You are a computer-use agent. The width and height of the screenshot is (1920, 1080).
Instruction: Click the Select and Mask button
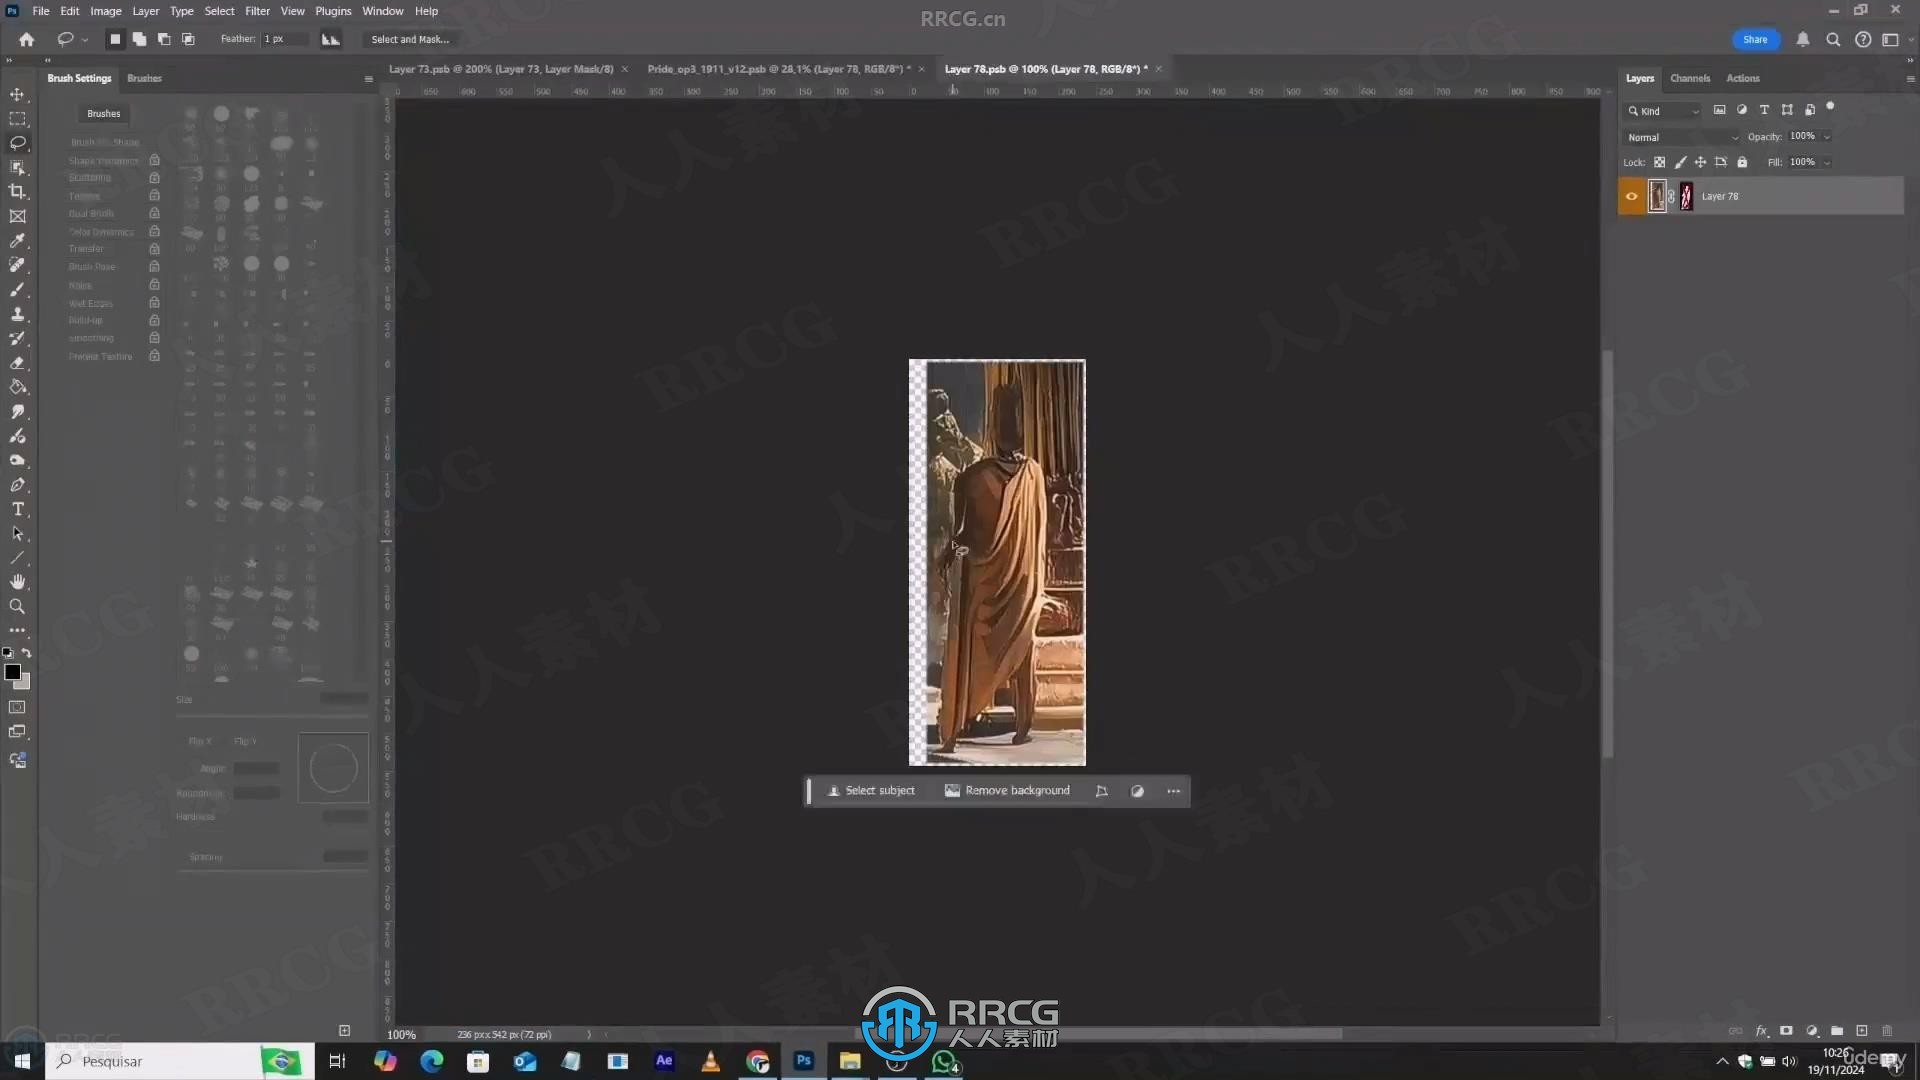tap(410, 40)
